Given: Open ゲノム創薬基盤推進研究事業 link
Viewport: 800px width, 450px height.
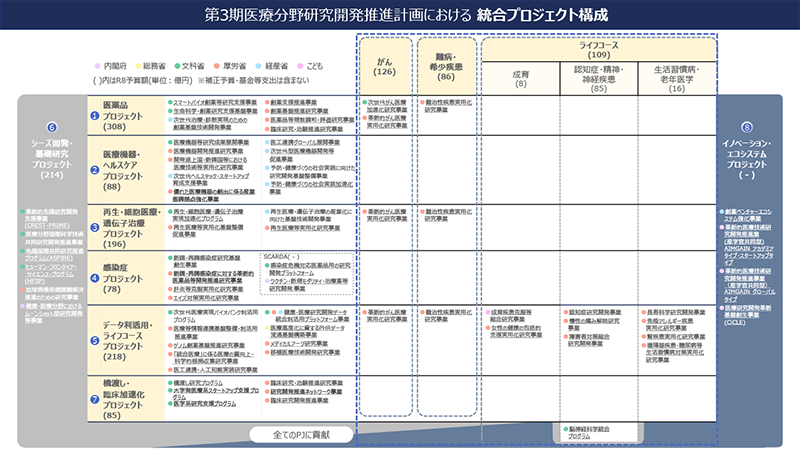Looking at the screenshot, I should pos(209,345).
